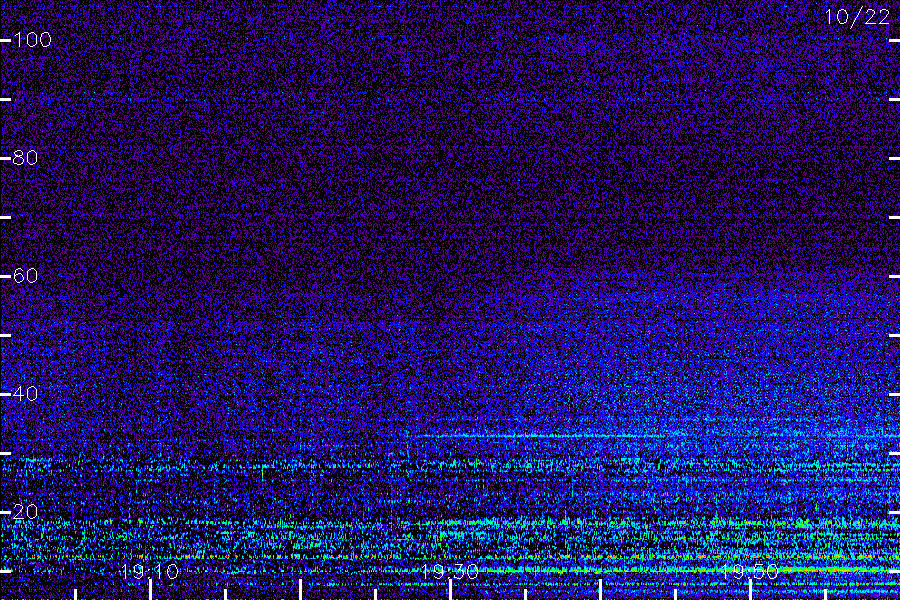This screenshot has width=900, height=600.
Task: Click the 19:50 time label
Action: pyautogui.click(x=750, y=571)
